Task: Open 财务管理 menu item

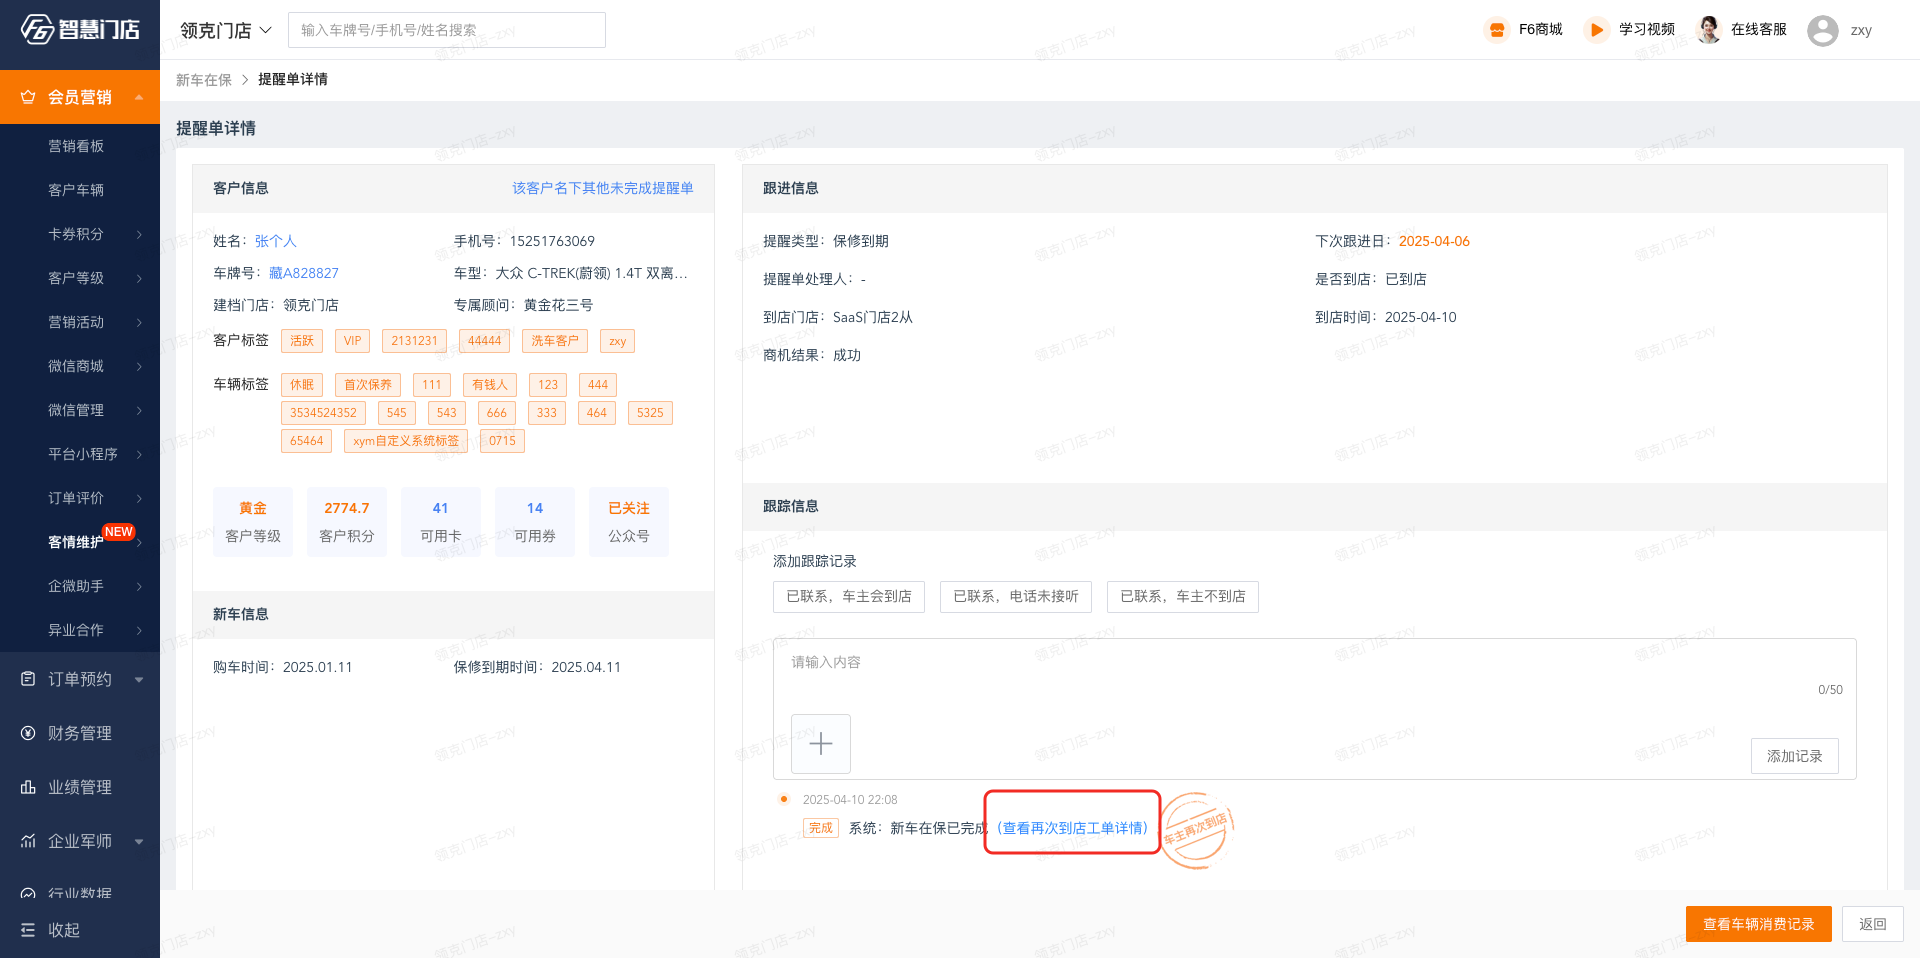Action: click(x=80, y=733)
